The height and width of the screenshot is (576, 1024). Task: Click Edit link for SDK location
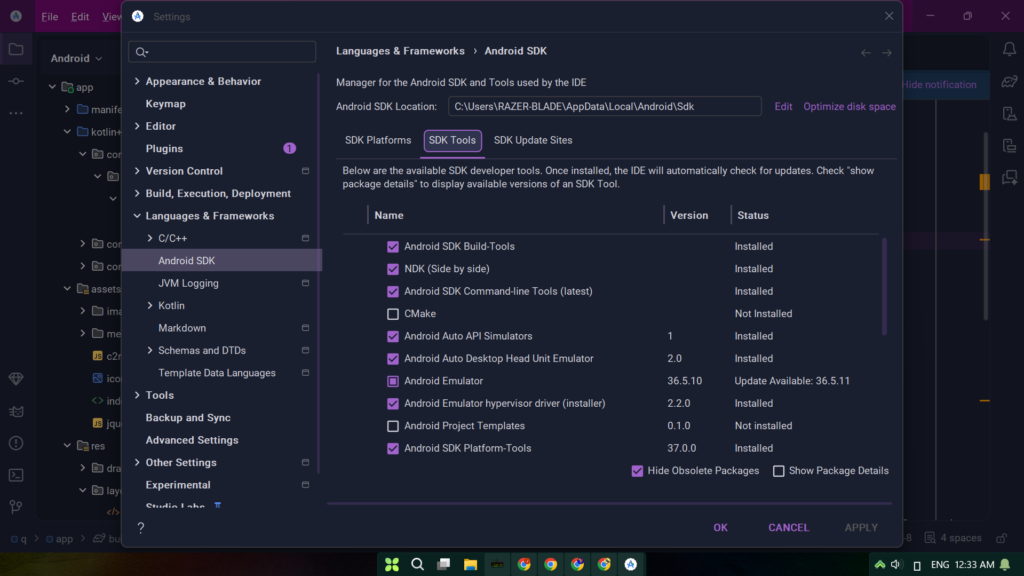point(783,106)
